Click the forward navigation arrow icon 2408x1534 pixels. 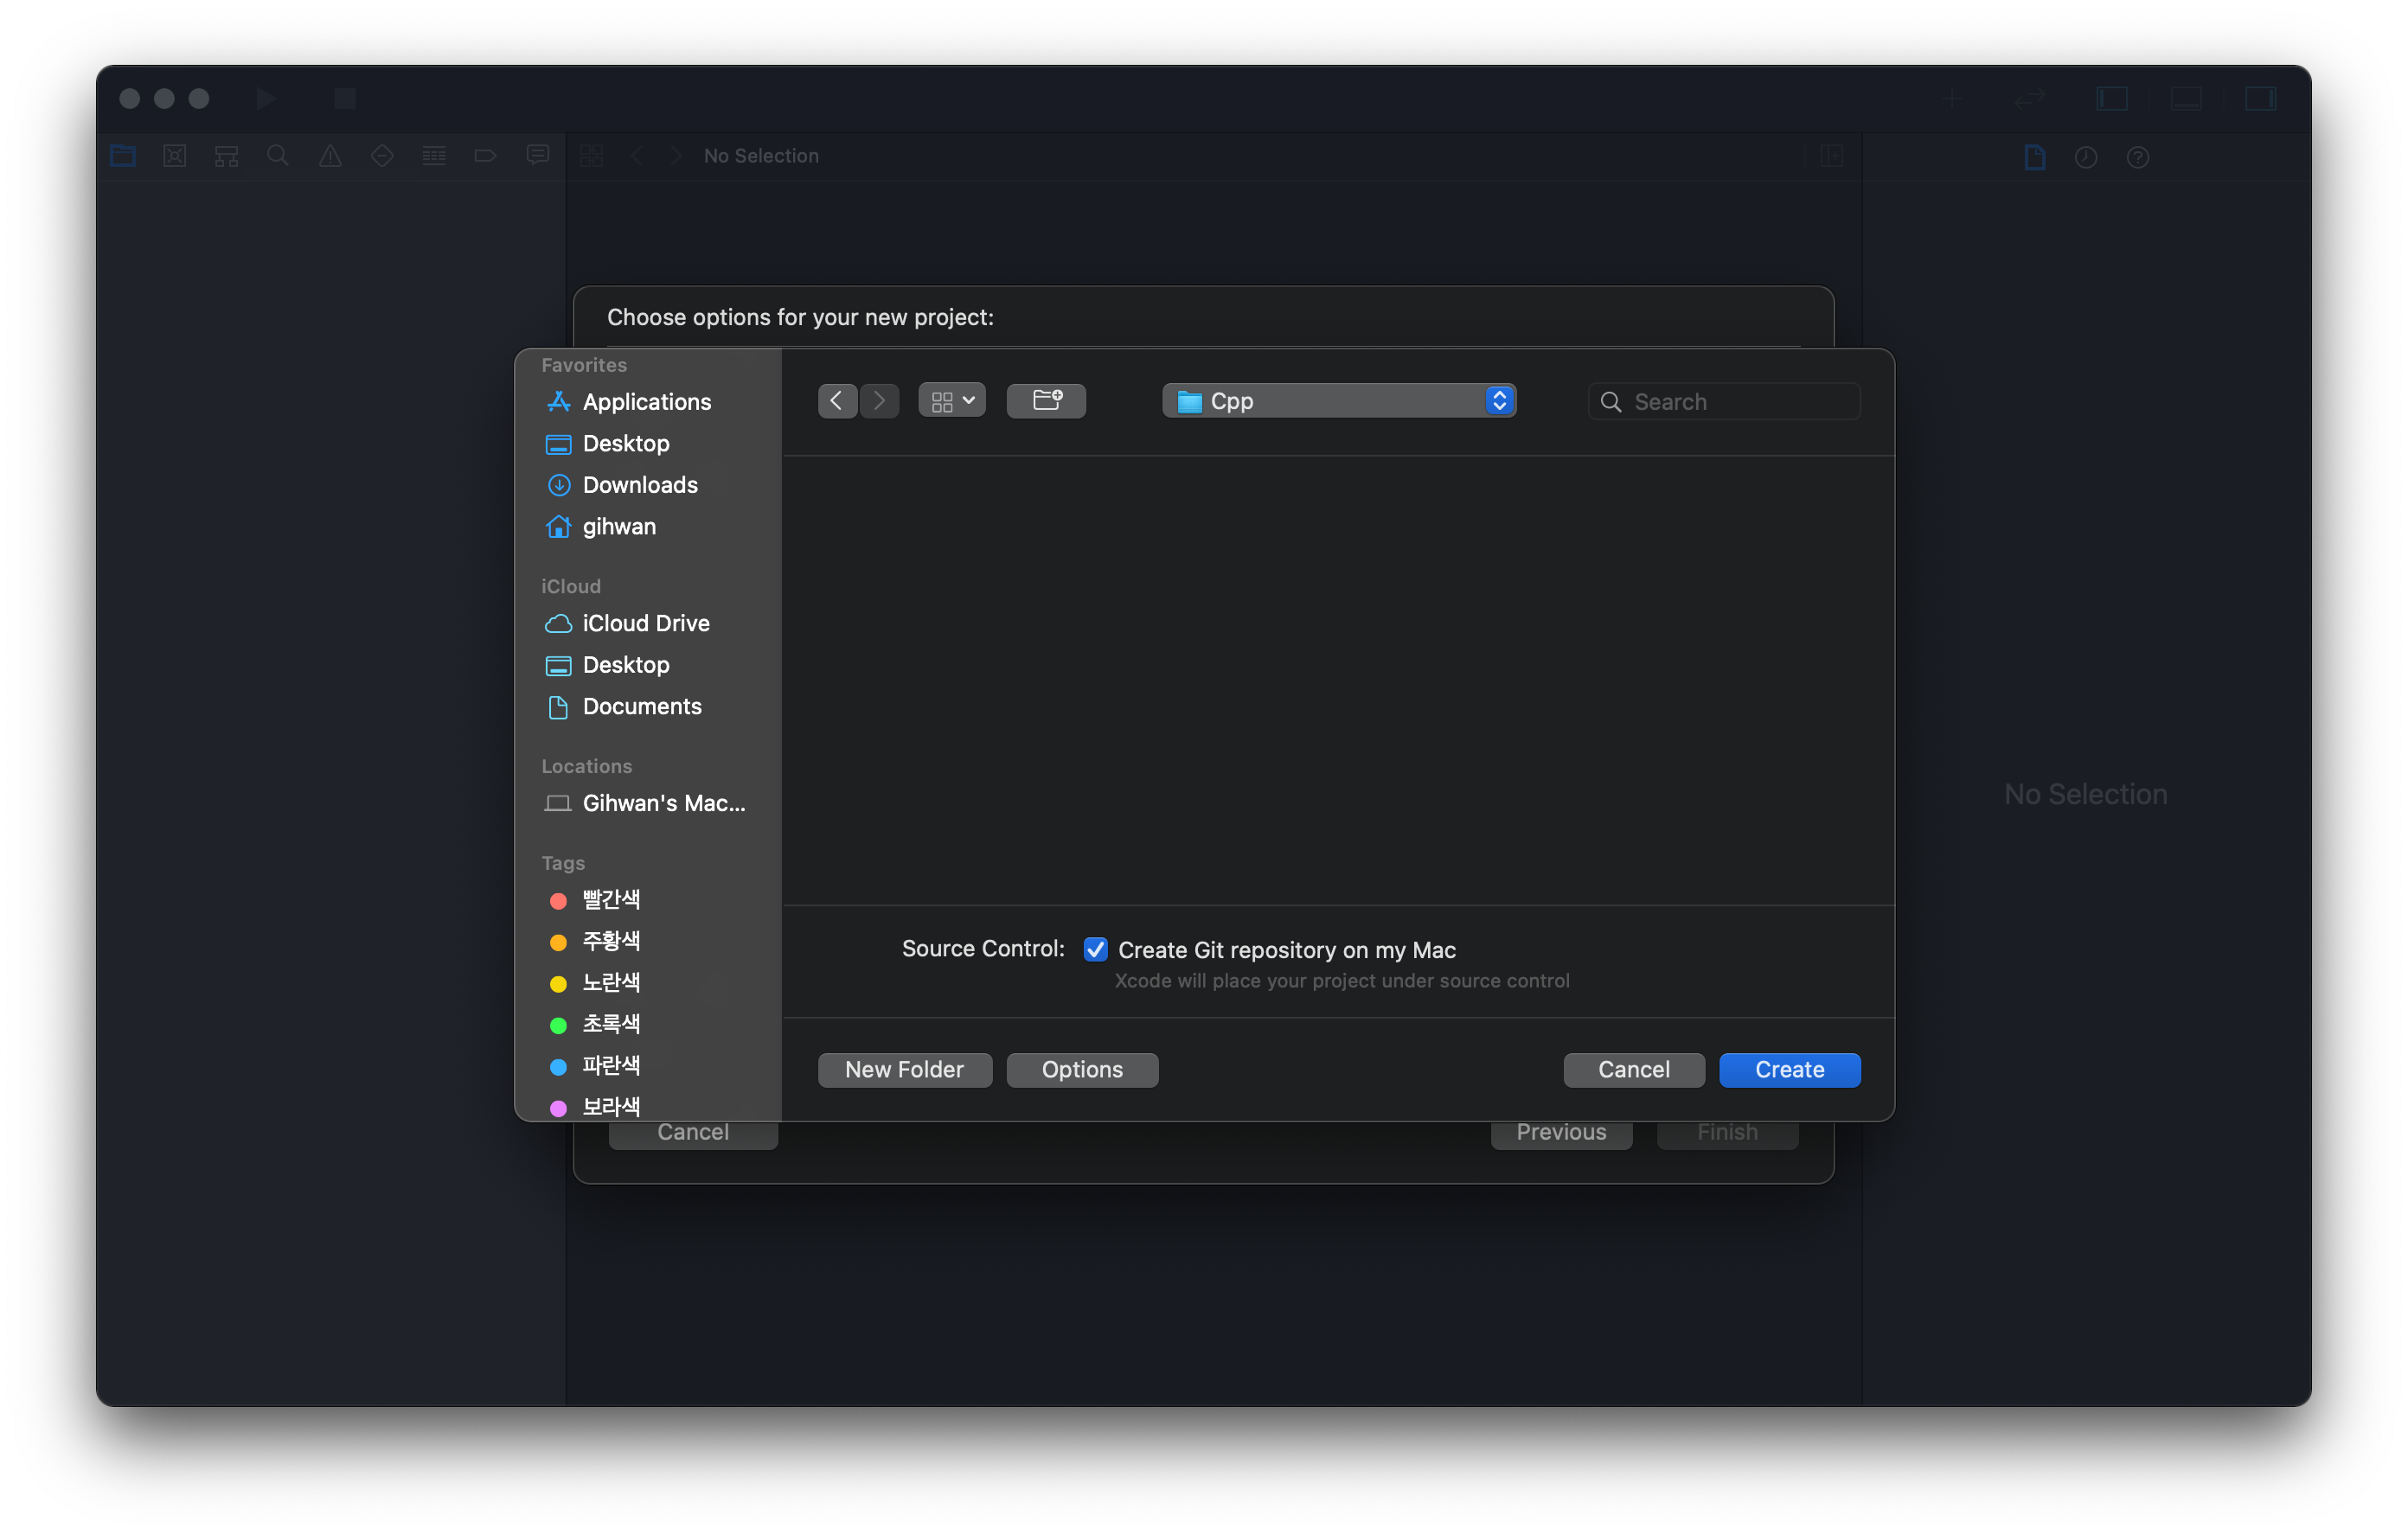(x=880, y=400)
